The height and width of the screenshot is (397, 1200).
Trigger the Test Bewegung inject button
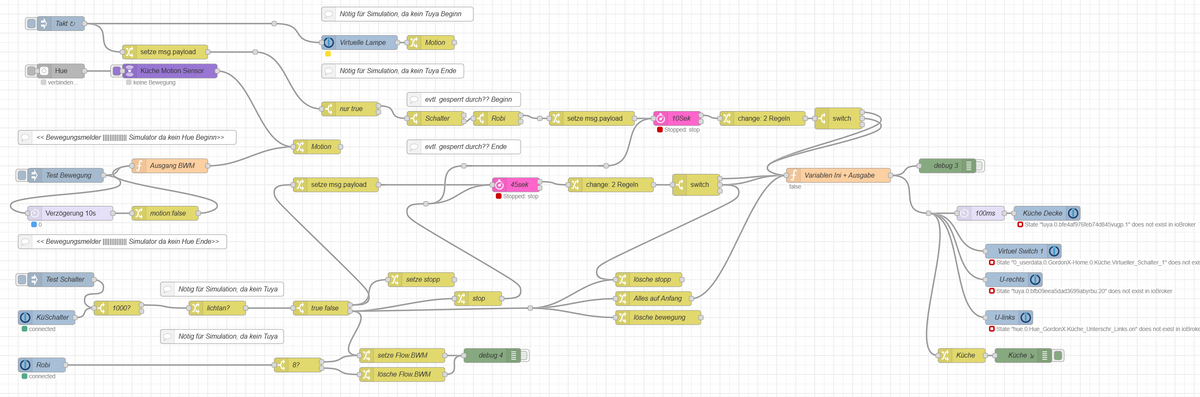[22, 175]
